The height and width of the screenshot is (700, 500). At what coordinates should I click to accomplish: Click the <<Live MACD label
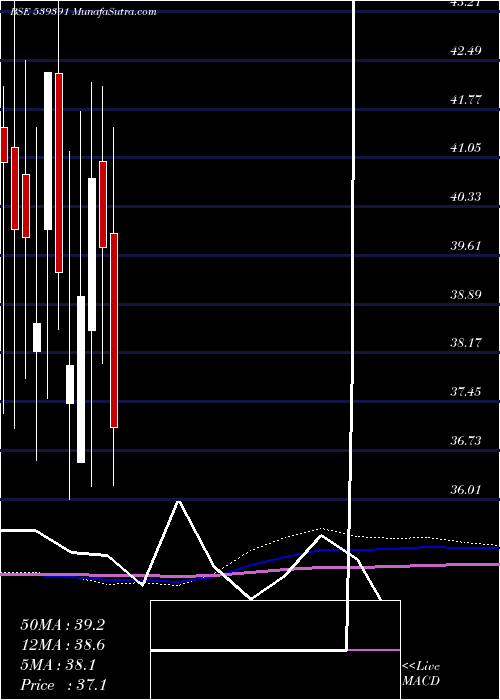coord(421,674)
